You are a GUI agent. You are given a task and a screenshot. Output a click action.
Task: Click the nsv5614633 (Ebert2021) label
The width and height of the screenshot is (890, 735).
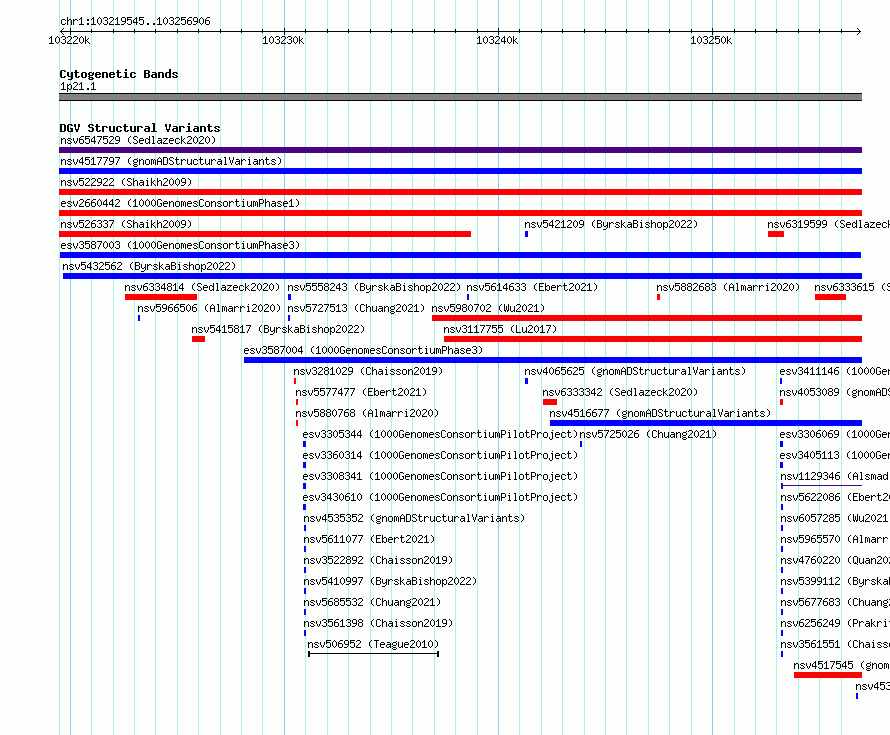(532, 287)
